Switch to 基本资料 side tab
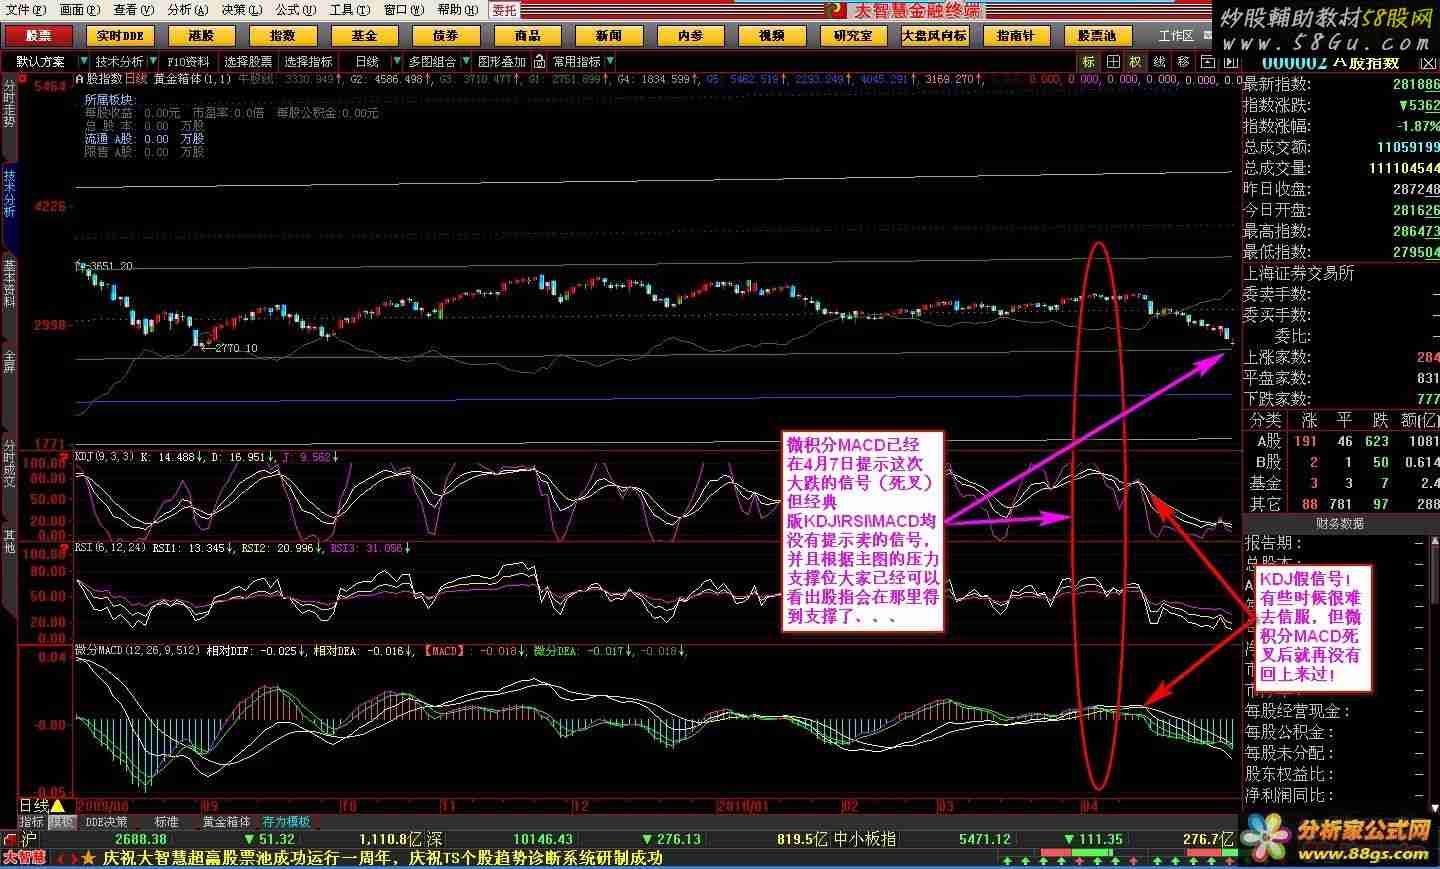Image resolution: width=1440 pixels, height=869 pixels. point(9,283)
